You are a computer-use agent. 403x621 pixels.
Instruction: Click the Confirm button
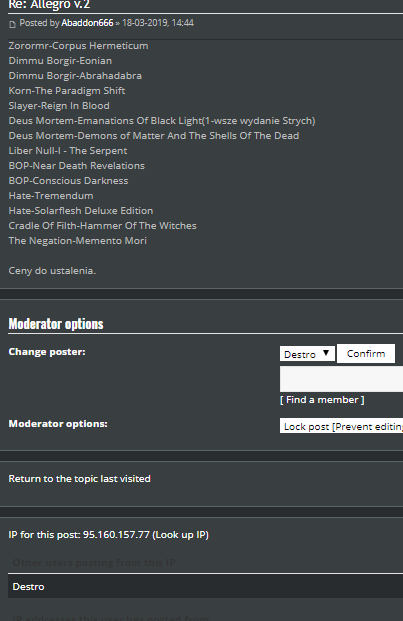(366, 353)
